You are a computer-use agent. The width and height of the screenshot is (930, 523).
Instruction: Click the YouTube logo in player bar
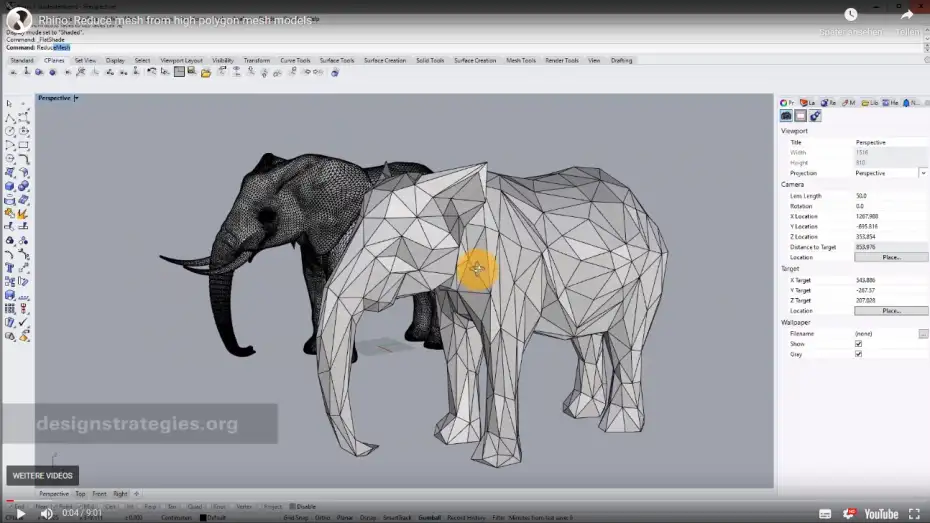tap(881, 514)
